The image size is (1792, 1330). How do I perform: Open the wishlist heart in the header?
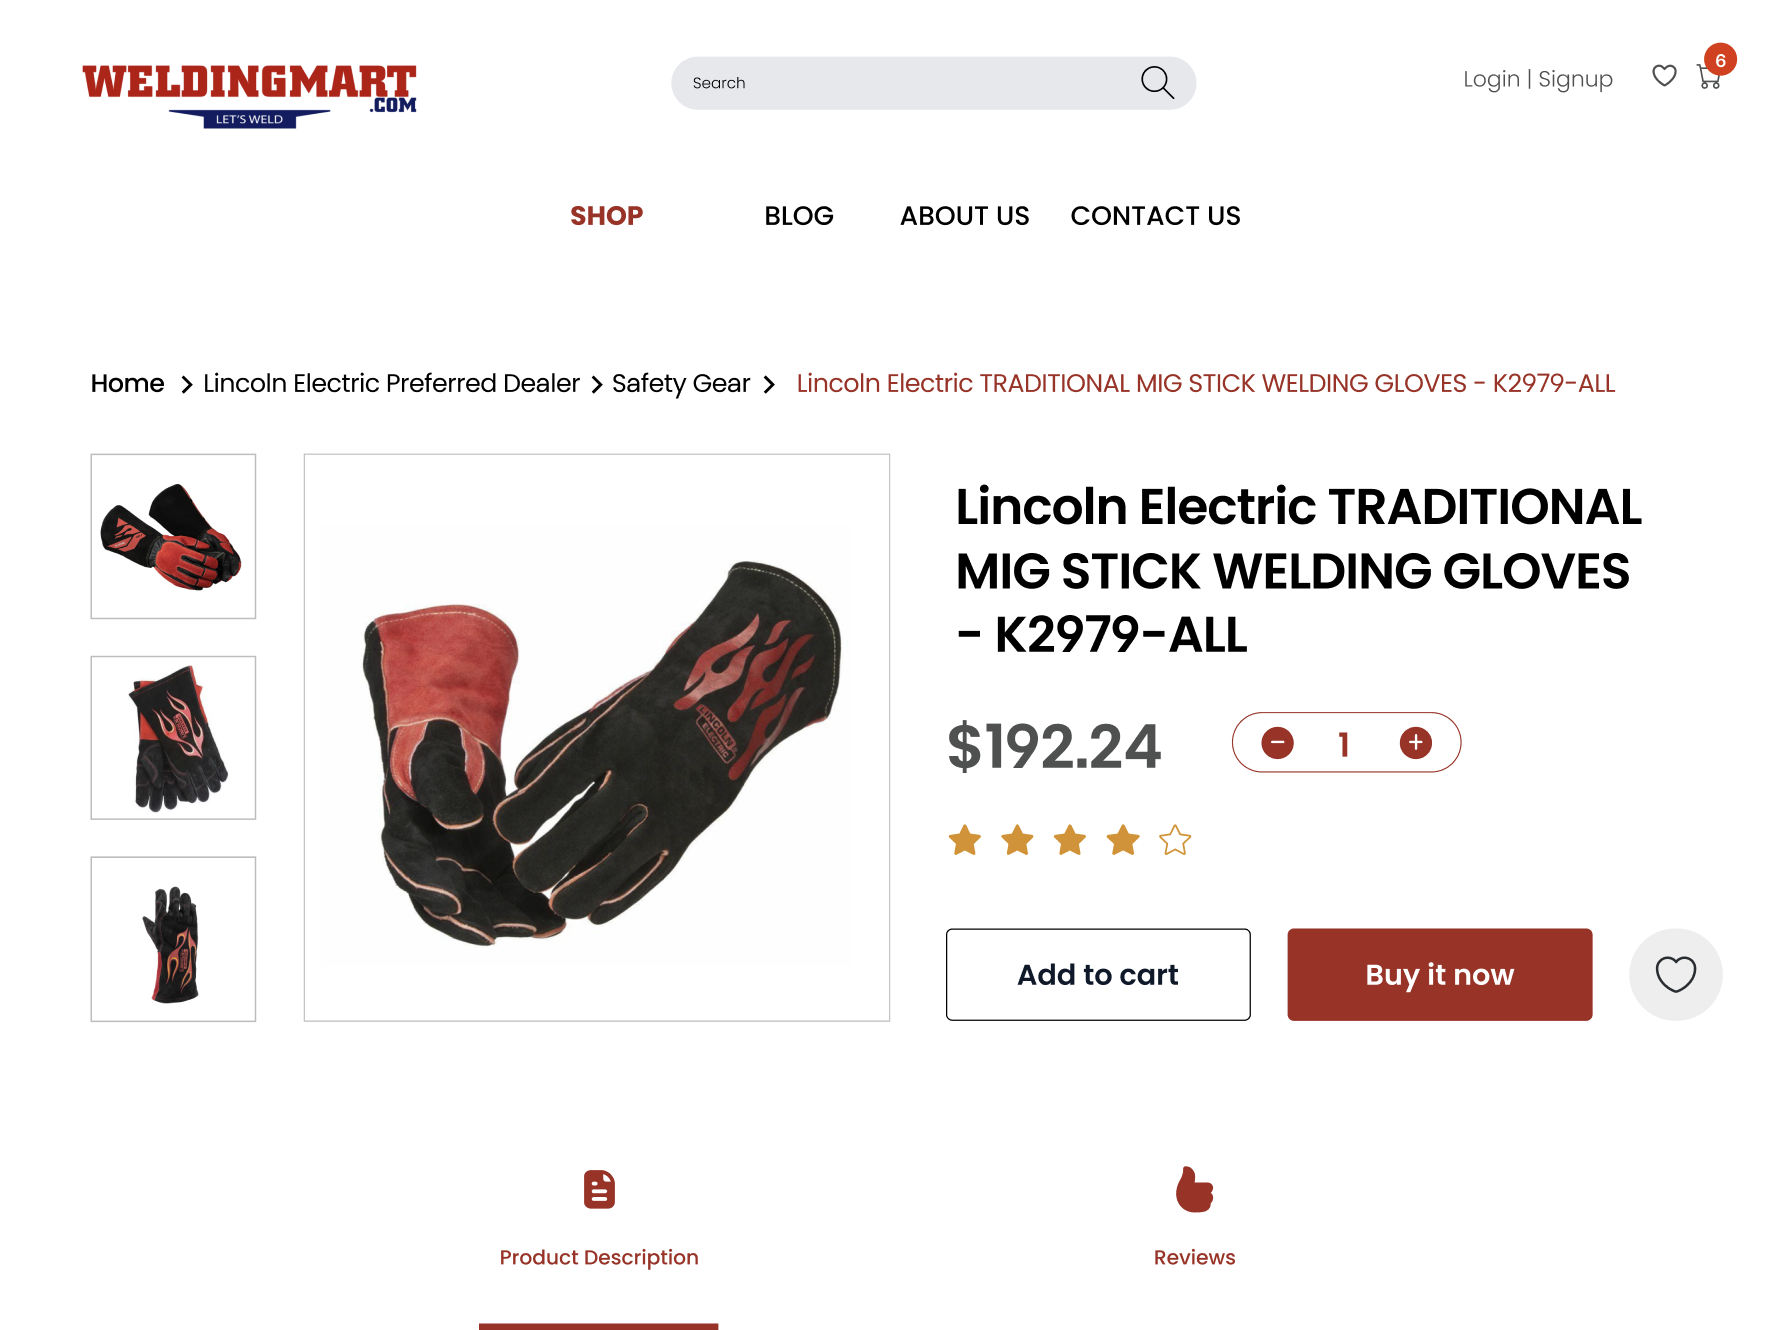(1664, 76)
